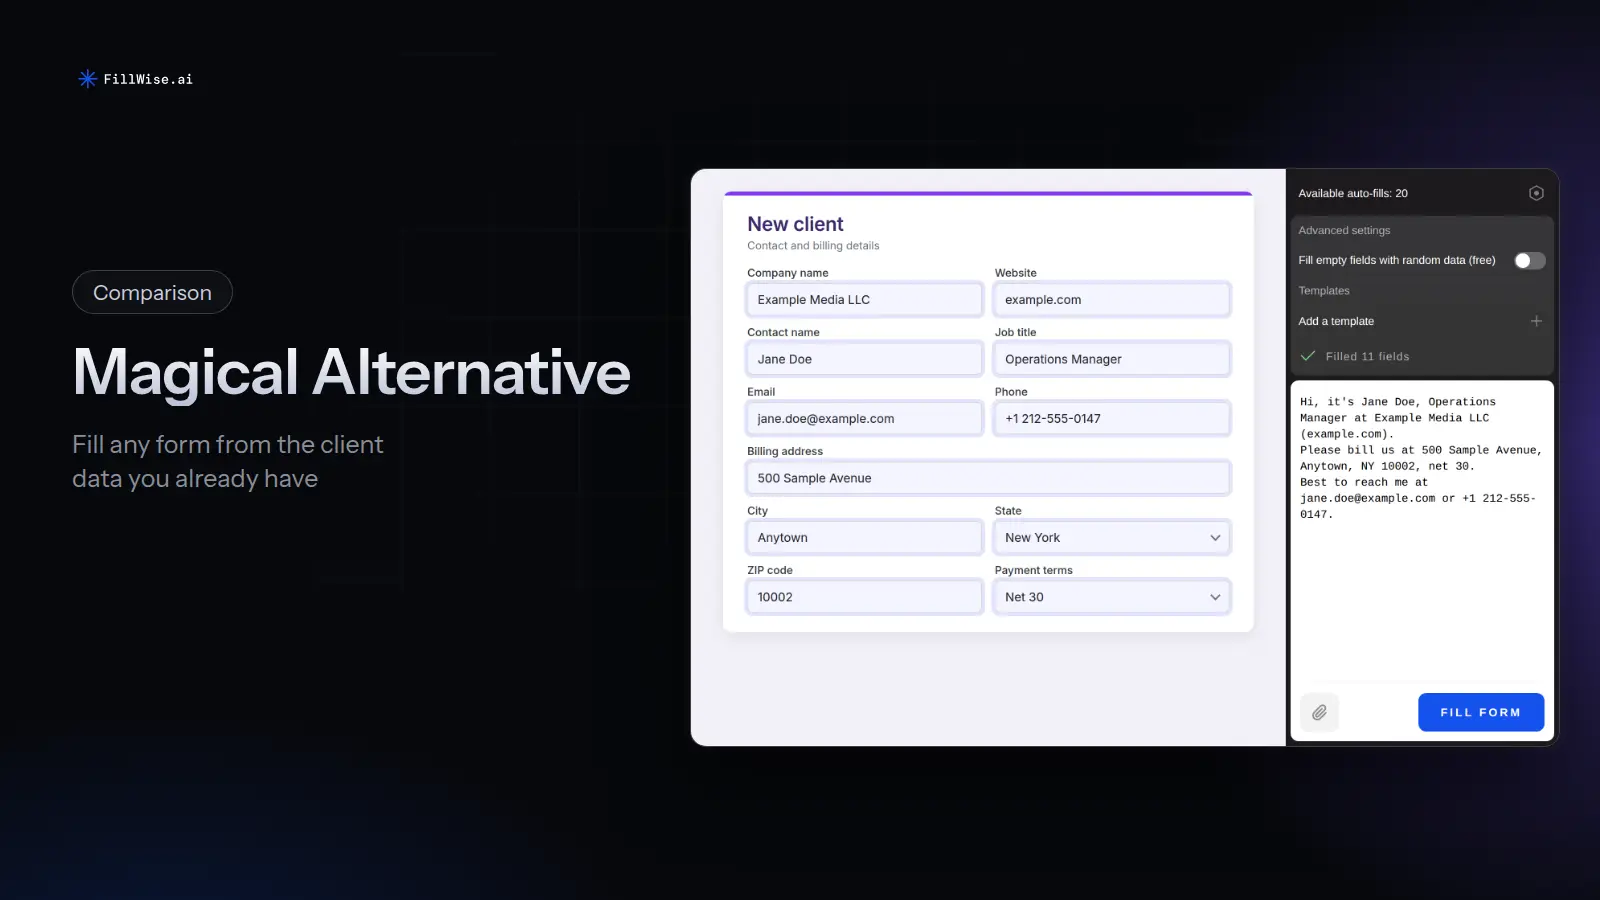The width and height of the screenshot is (1600, 900).
Task: Click the Filled 11 fields status text
Action: 1367,356
